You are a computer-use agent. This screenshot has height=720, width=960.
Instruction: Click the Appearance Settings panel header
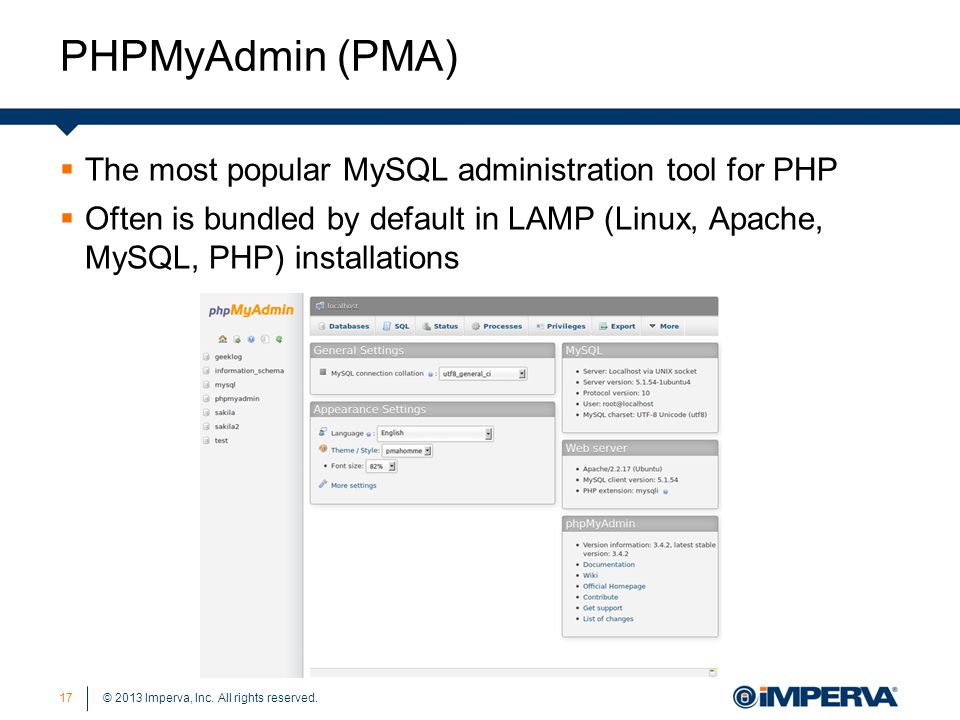(432, 410)
